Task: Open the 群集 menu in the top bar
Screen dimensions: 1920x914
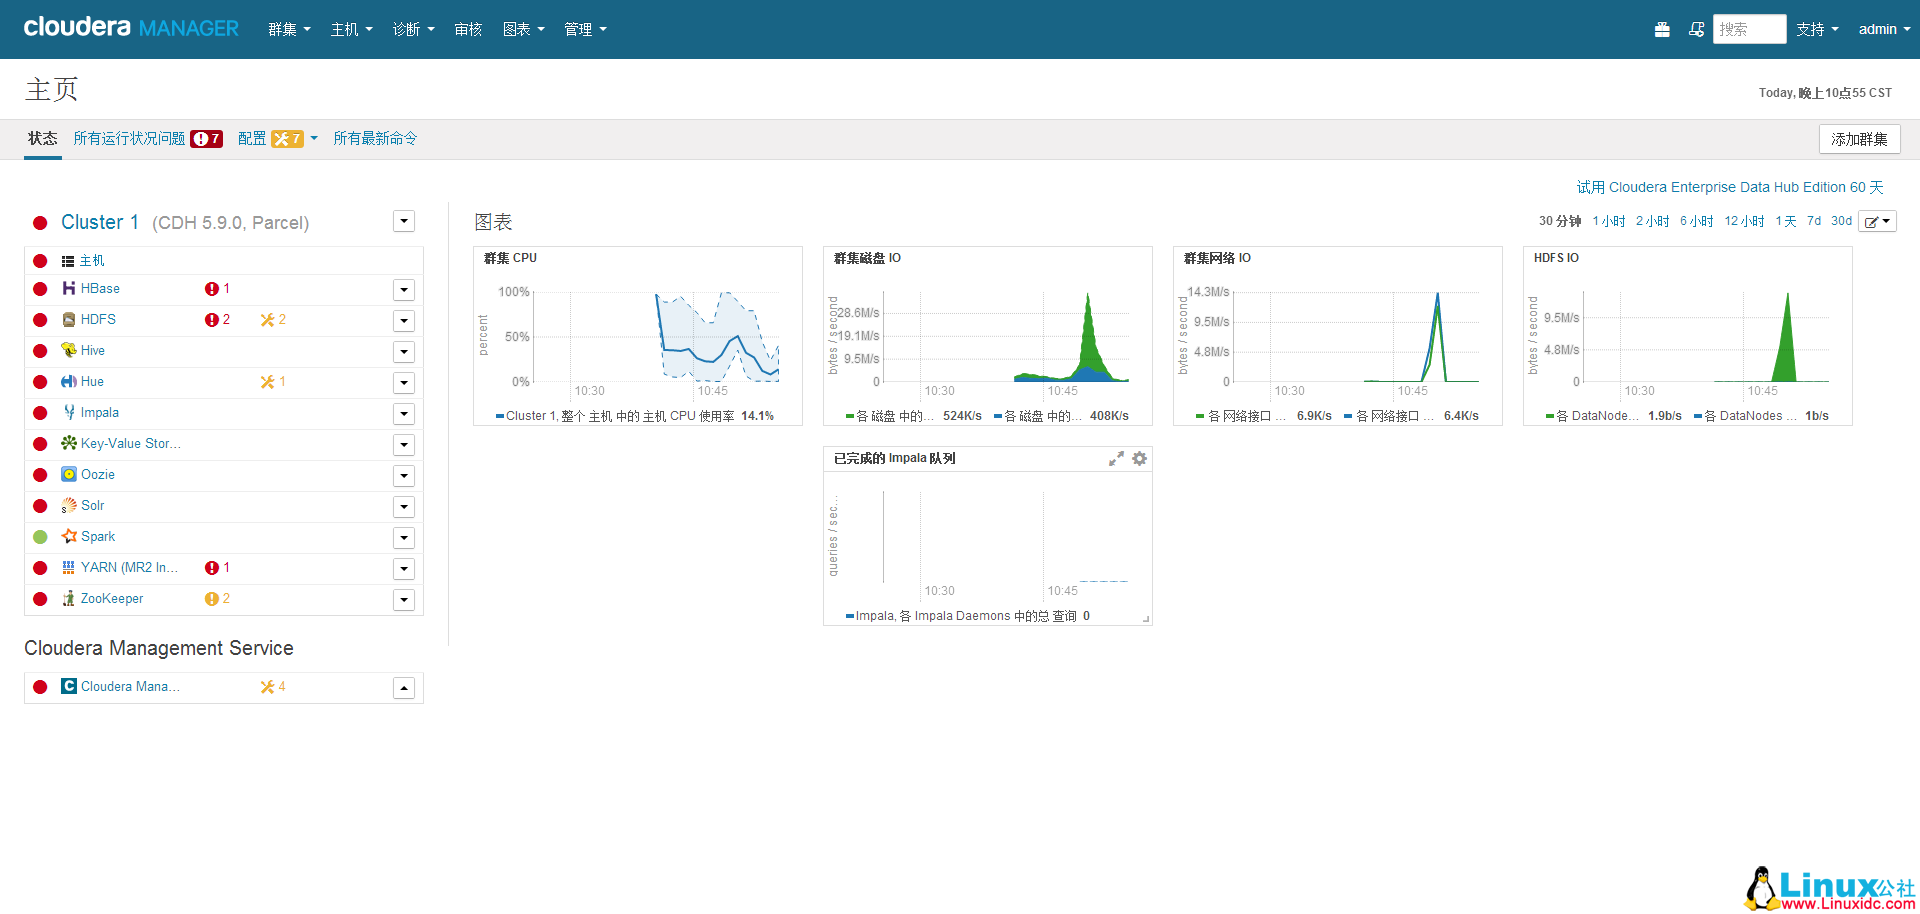Action: click(x=289, y=30)
